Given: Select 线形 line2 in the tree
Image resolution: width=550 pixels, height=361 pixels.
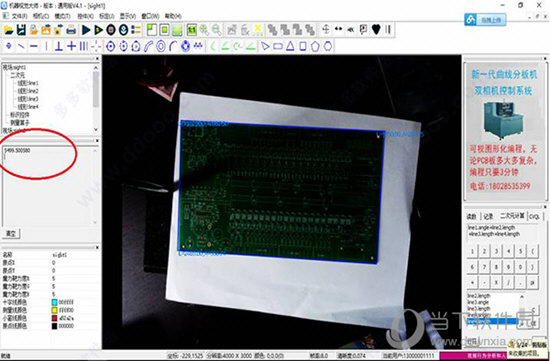Looking at the screenshot, I should (28, 91).
